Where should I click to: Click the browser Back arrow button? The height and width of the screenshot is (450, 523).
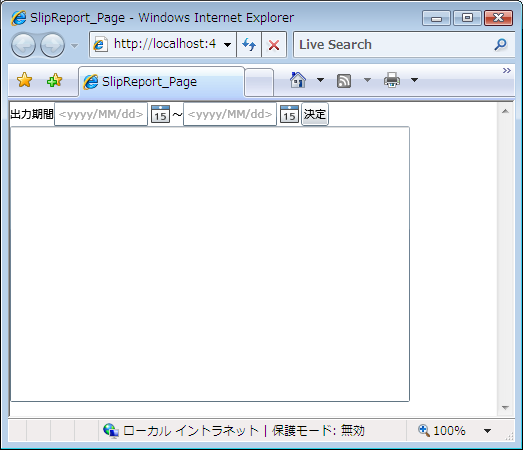(23, 45)
